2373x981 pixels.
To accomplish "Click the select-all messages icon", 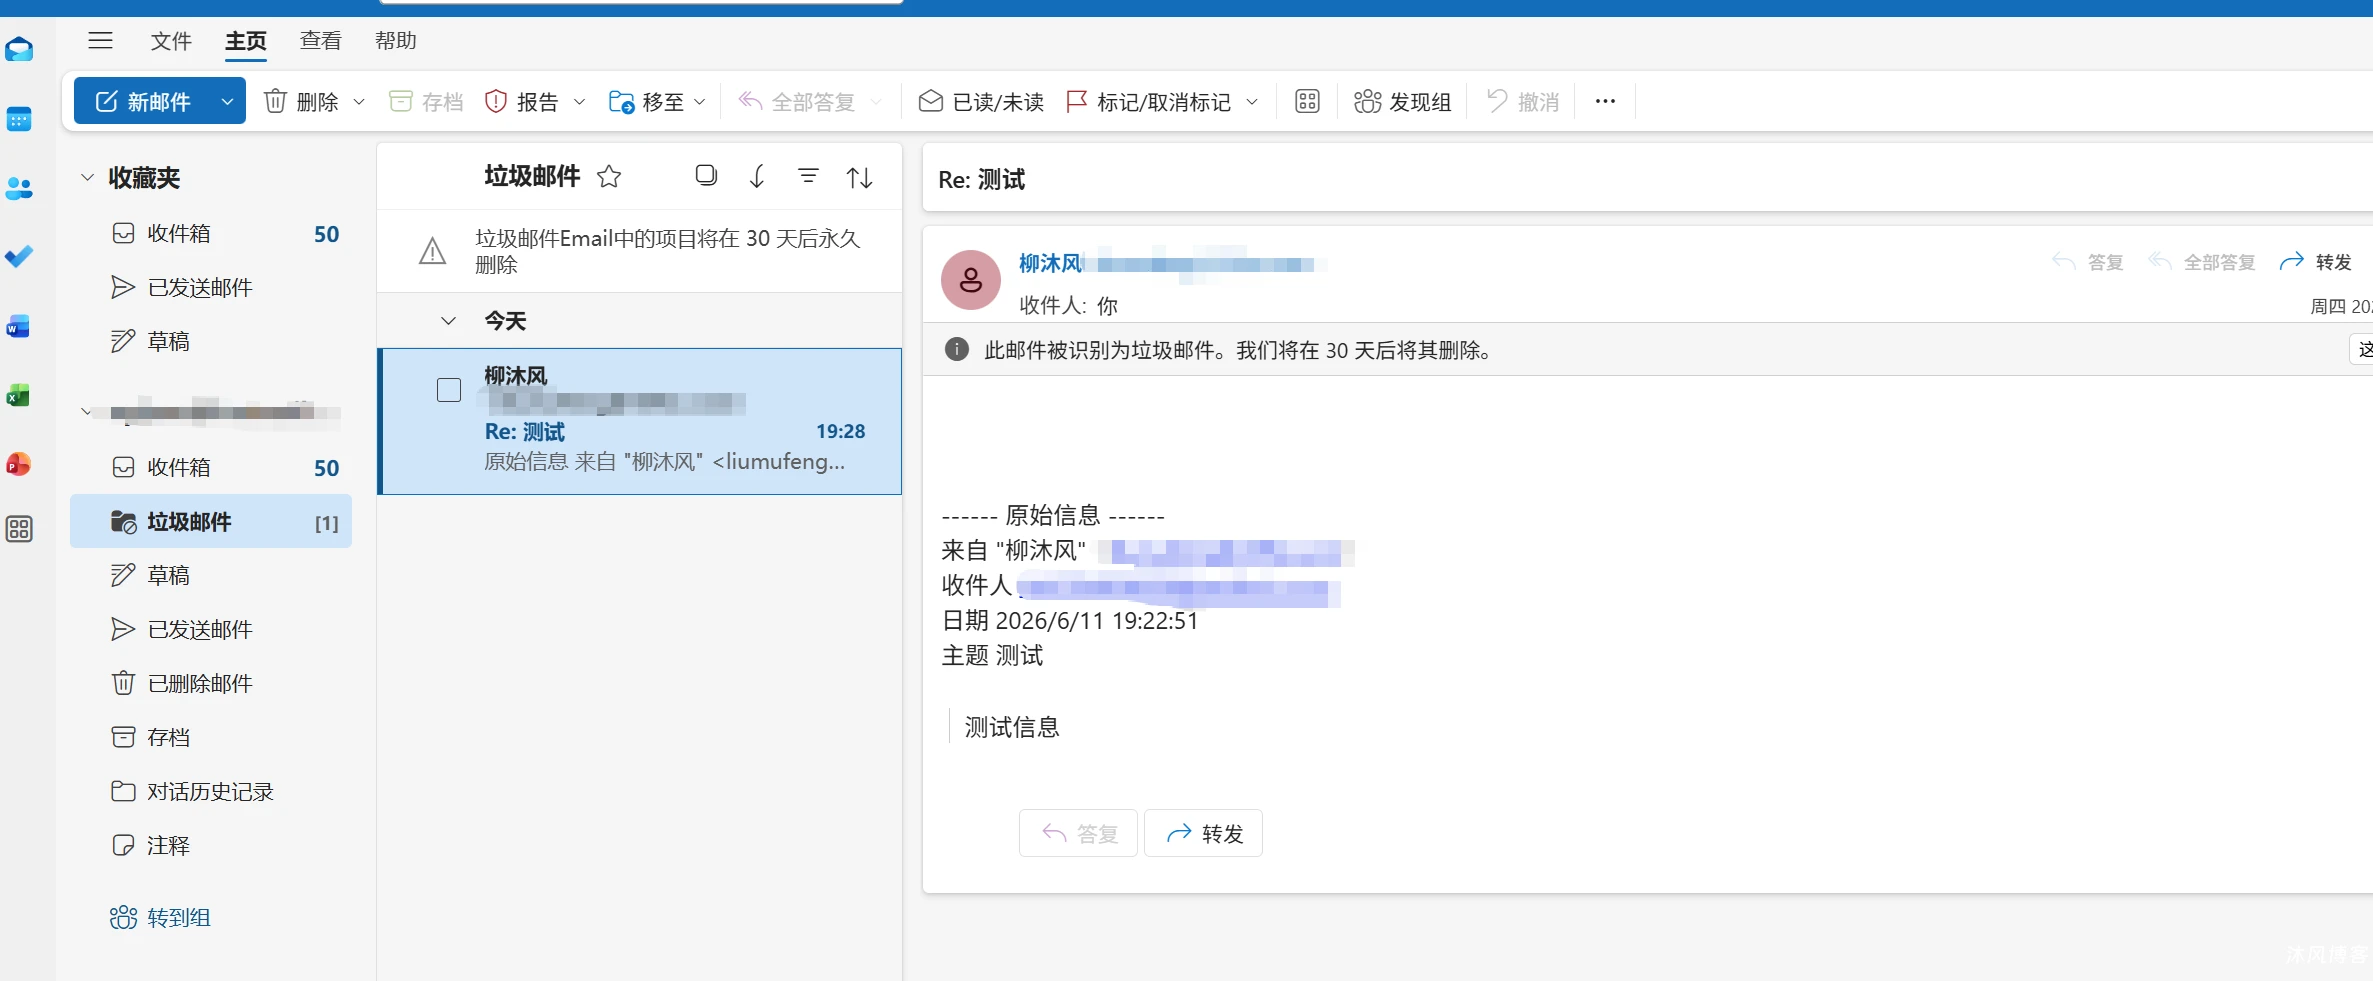I will (x=706, y=176).
